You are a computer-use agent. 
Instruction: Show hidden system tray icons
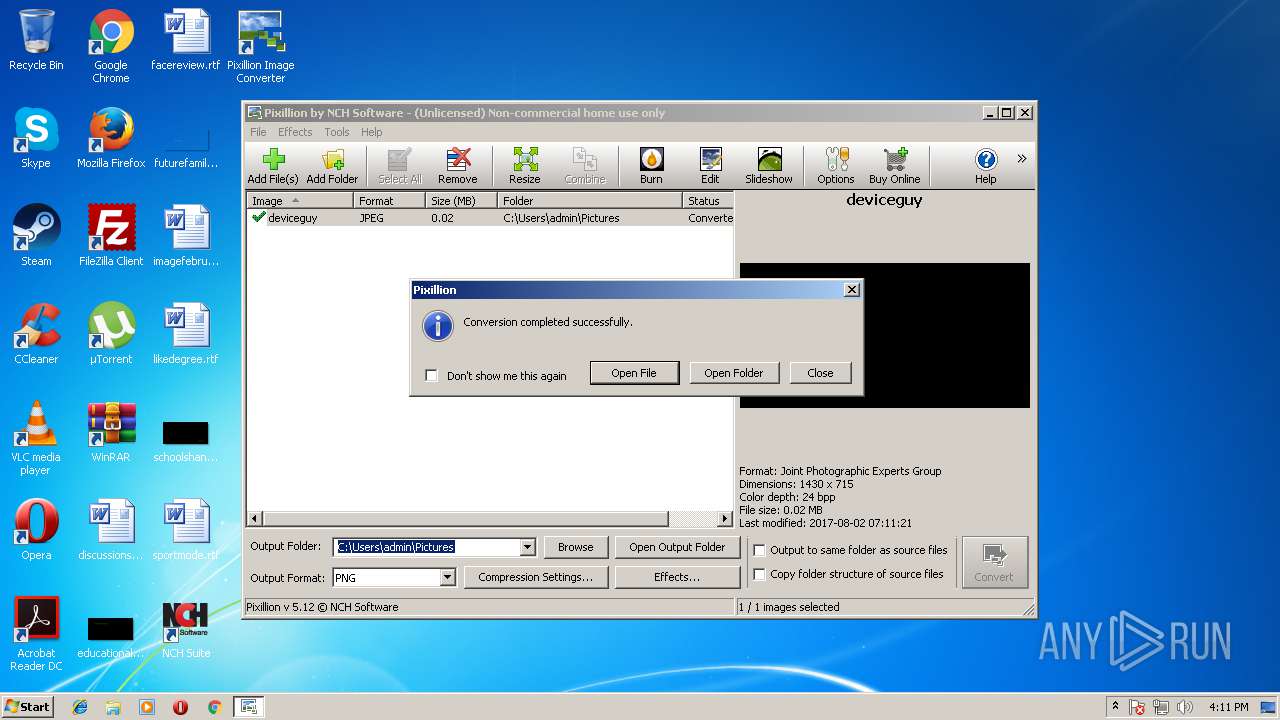tap(1115, 707)
